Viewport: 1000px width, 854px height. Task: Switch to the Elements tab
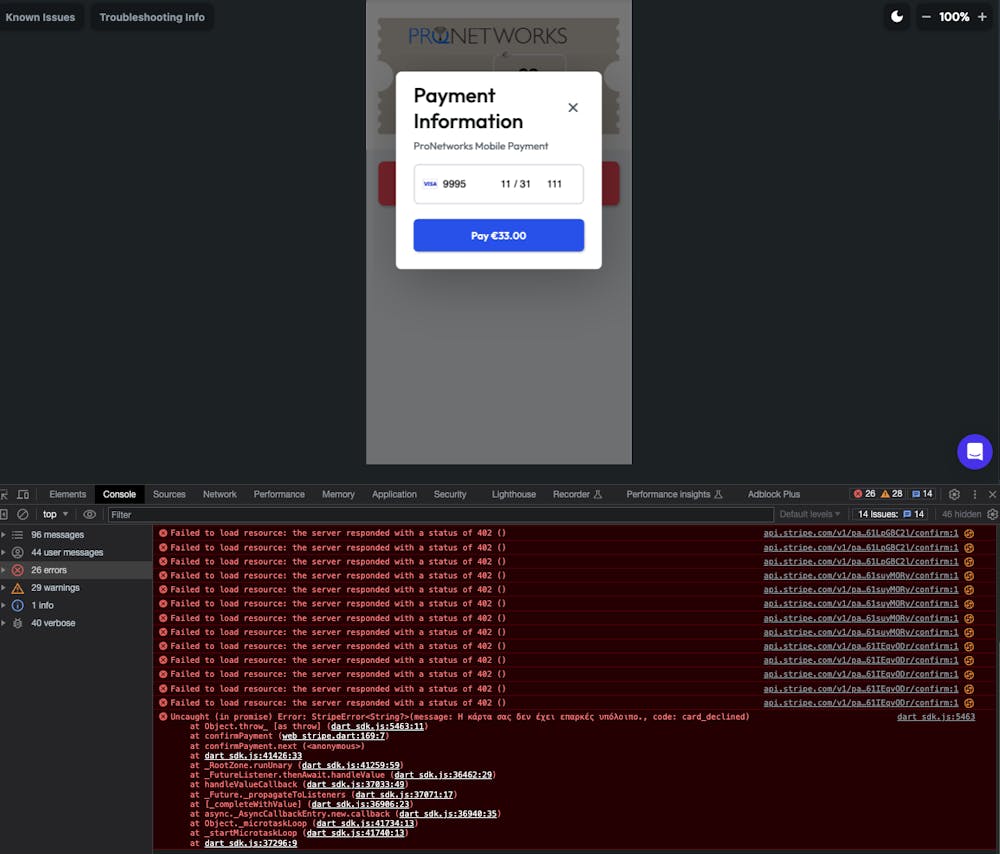(x=68, y=494)
